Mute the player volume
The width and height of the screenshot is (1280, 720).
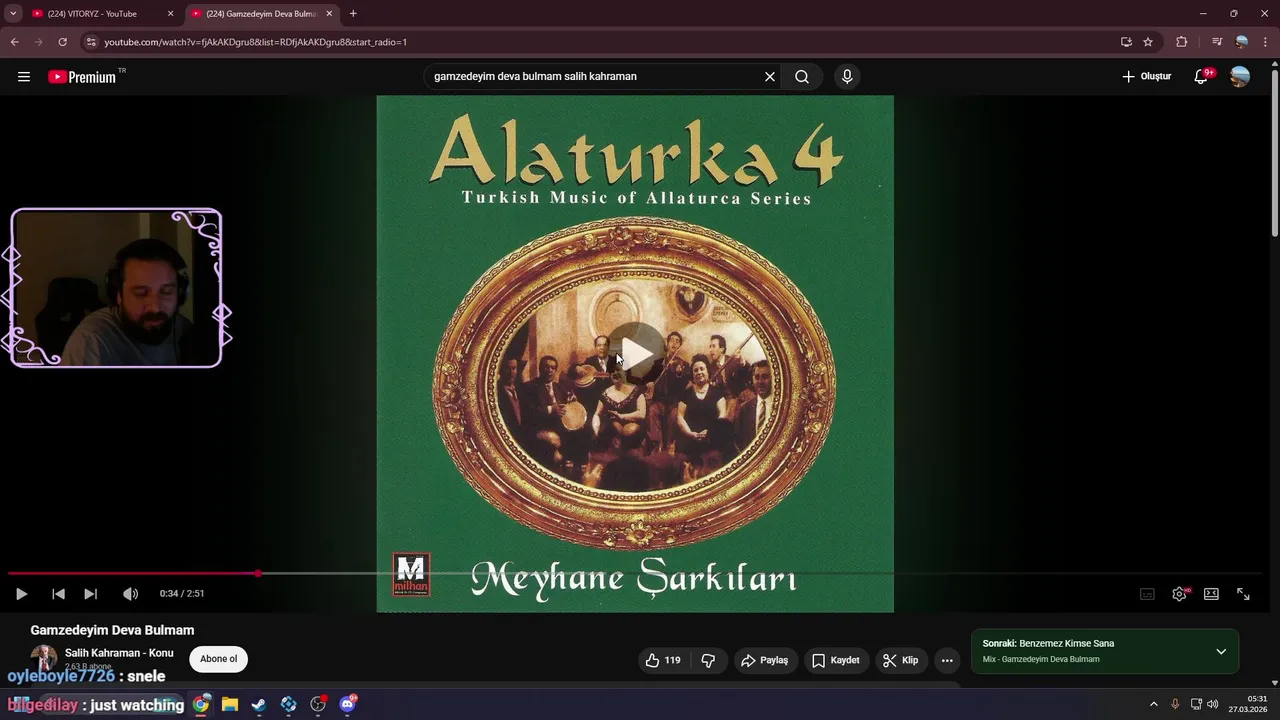point(130,594)
